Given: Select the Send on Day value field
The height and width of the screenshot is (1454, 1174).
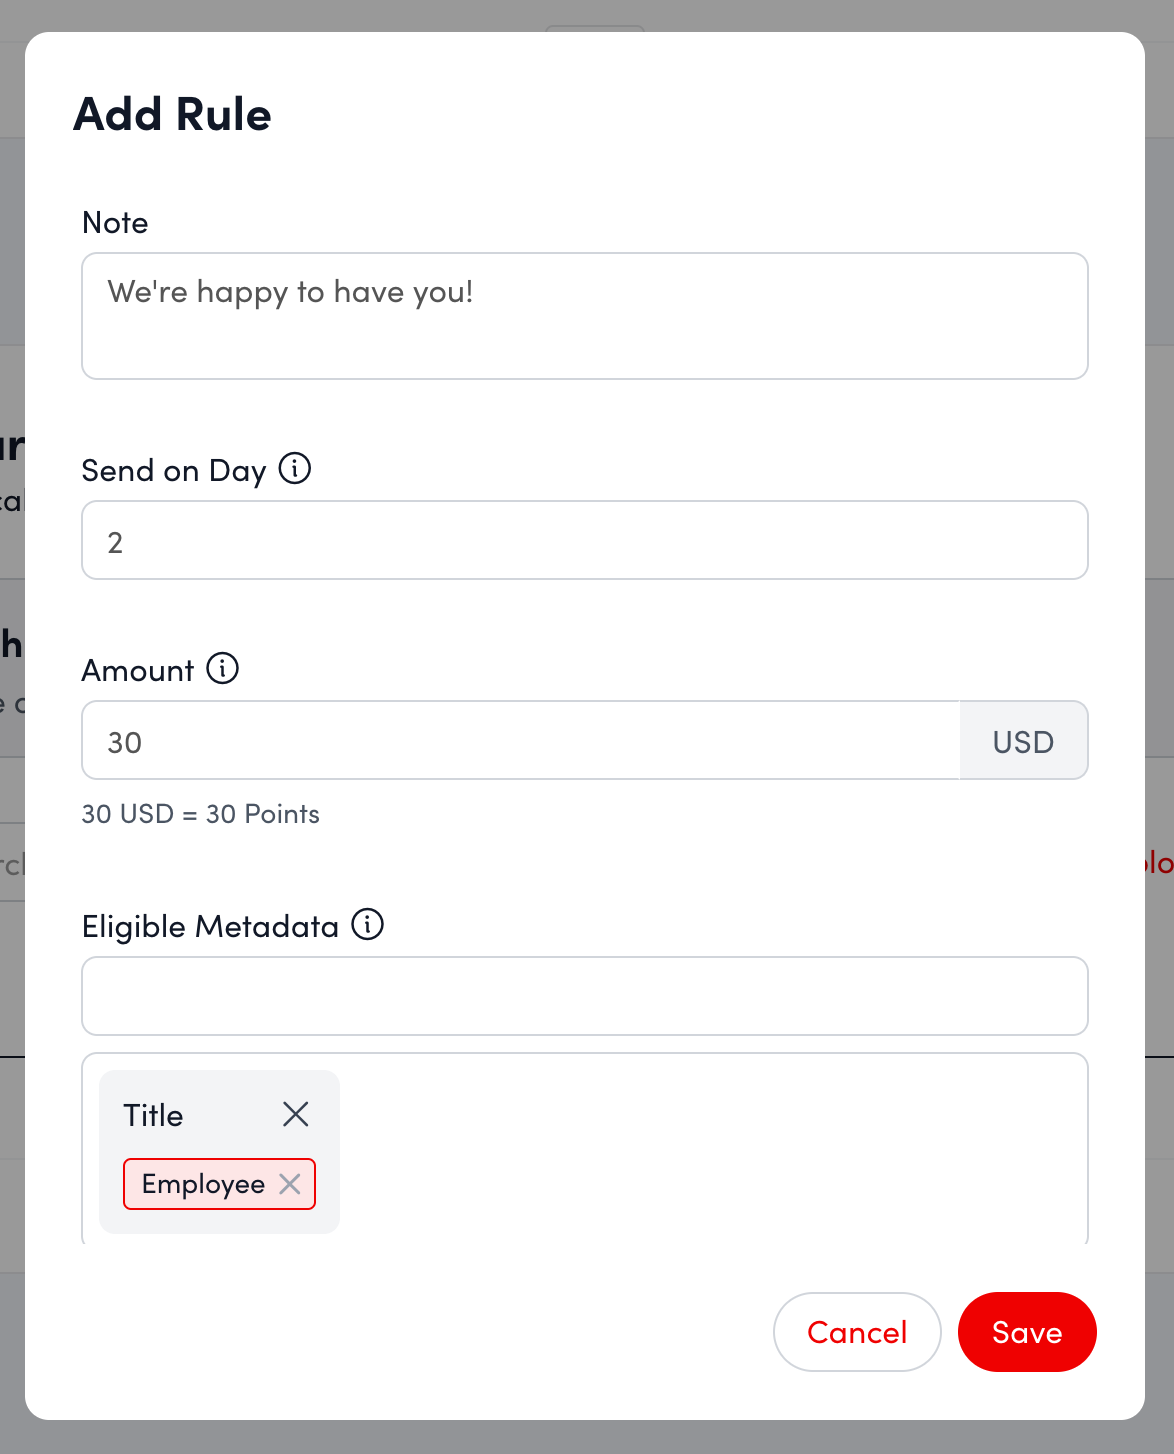Looking at the screenshot, I should (x=584, y=540).
